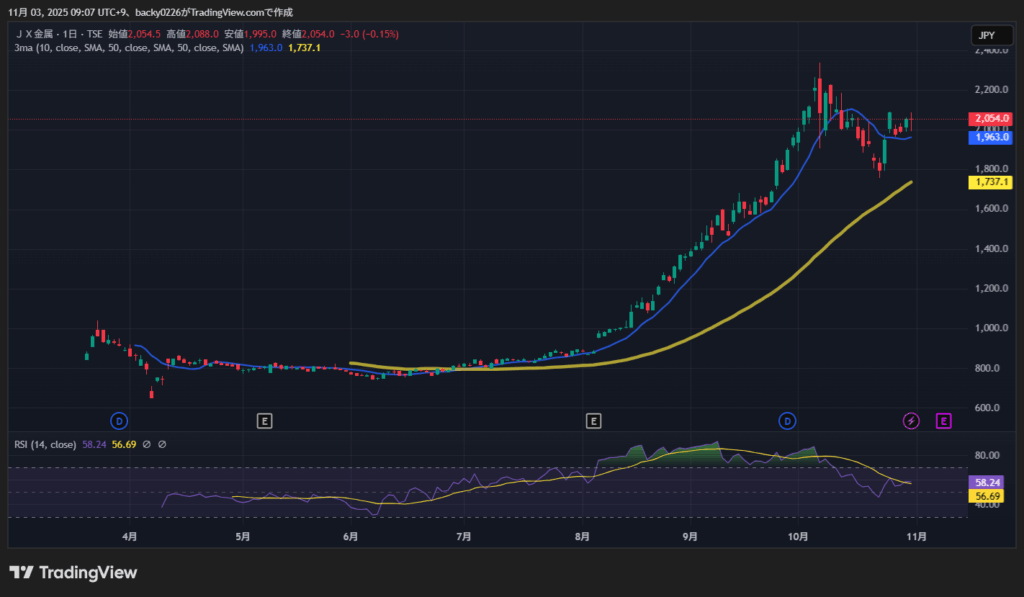This screenshot has height=597, width=1024.
Task: Click the purple 58.24 RSI value label
Action: click(x=990, y=481)
